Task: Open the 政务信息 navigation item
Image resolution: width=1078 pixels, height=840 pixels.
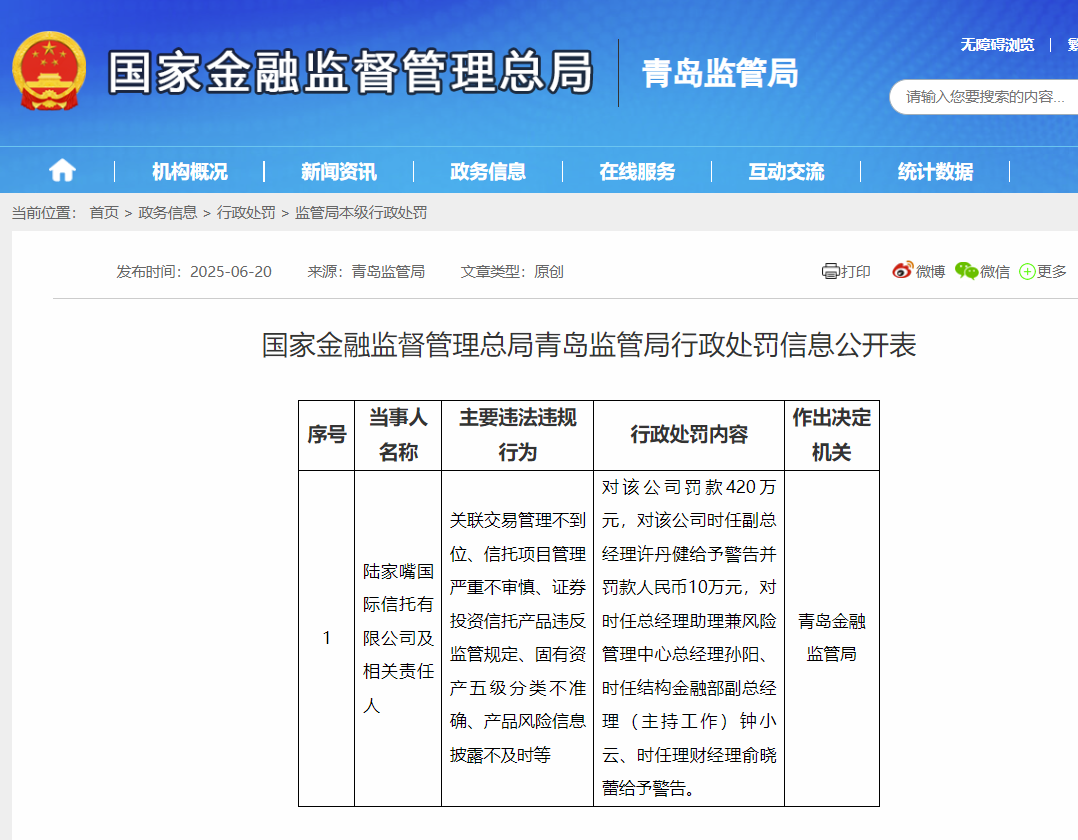Action: (488, 172)
